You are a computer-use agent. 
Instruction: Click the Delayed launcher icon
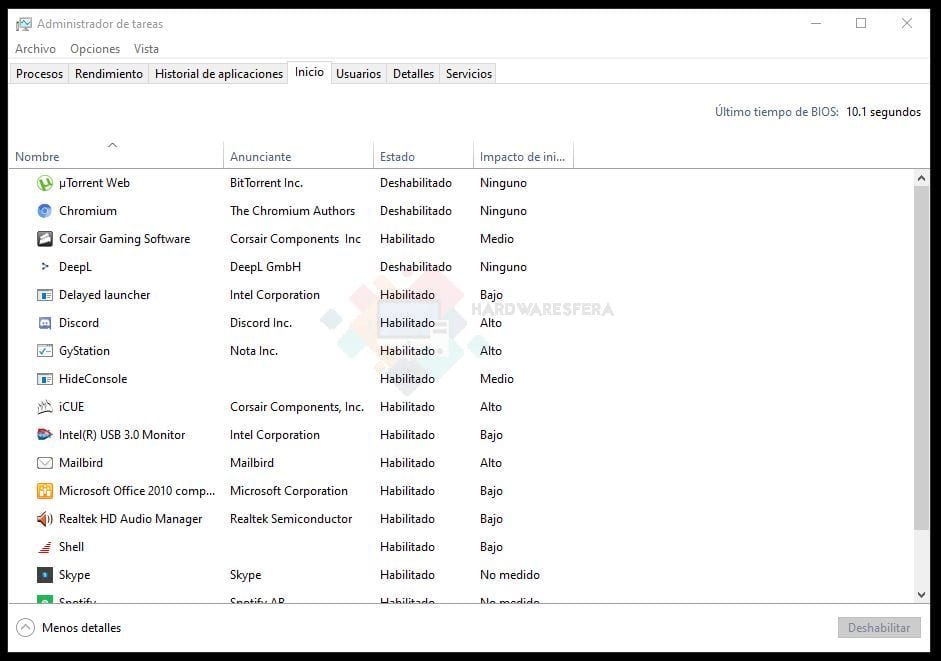click(45, 295)
